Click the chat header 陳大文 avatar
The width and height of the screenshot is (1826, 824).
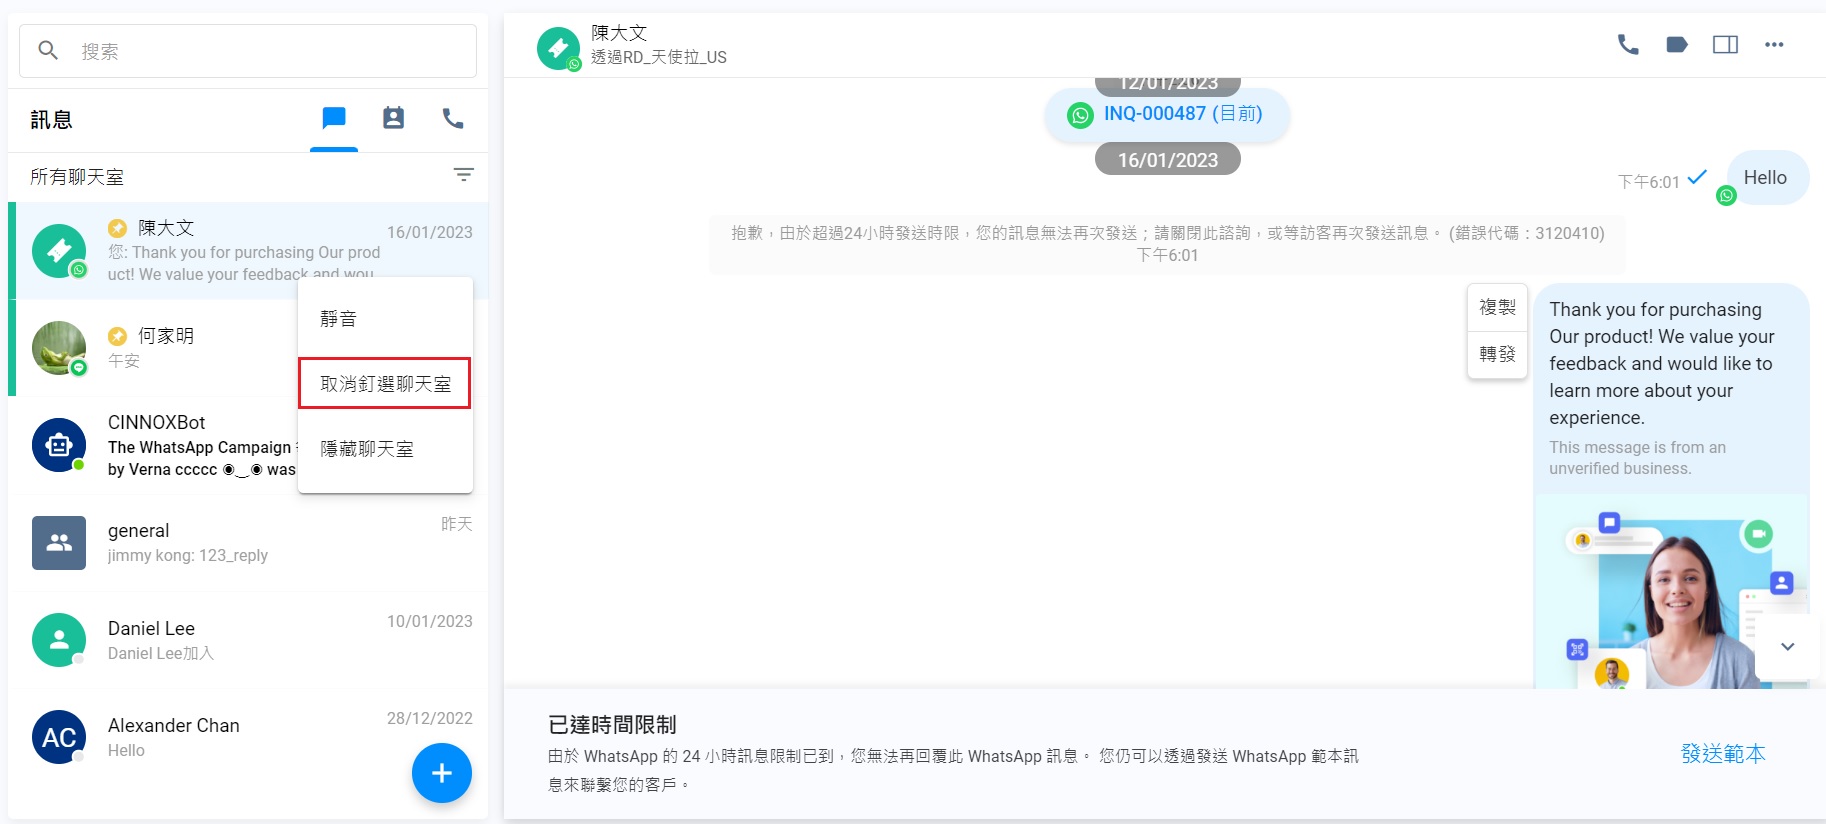pyautogui.click(x=558, y=48)
